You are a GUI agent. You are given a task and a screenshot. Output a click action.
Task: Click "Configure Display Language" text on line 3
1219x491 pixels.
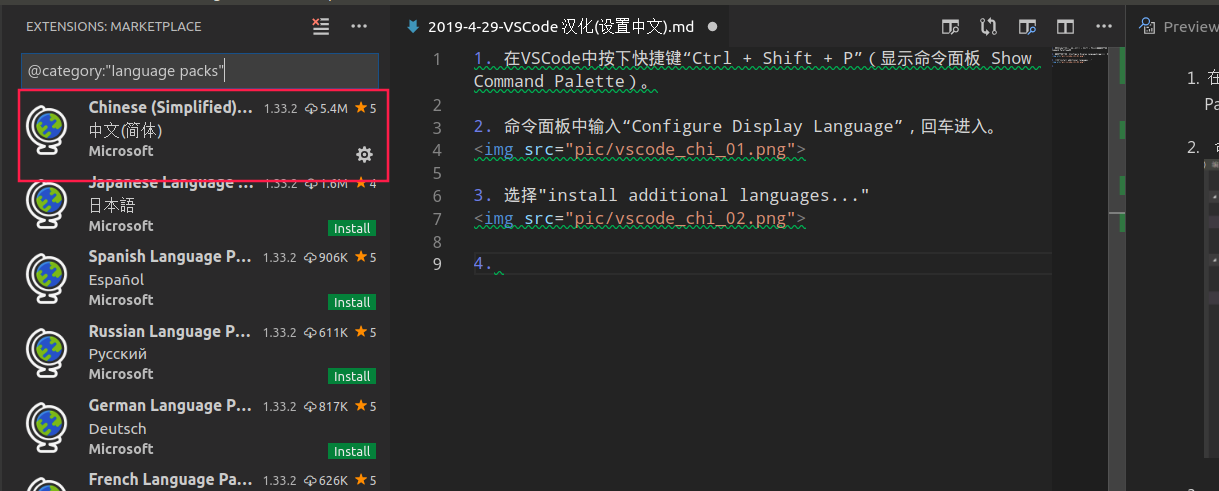[763, 127]
